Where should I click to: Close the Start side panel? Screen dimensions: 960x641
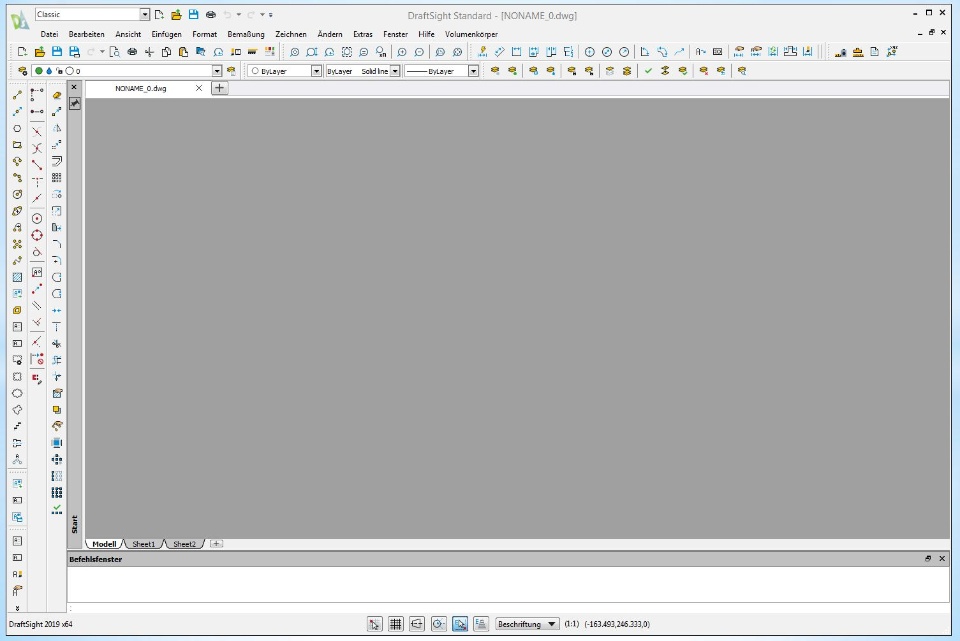pos(74,88)
